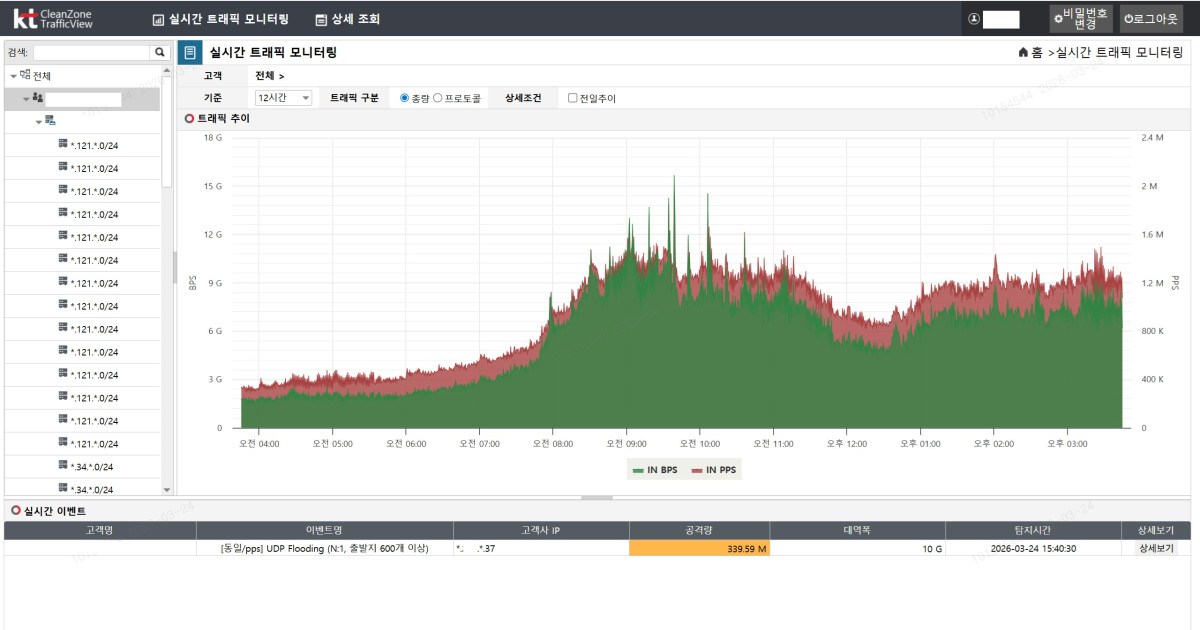This screenshot has height=630, width=1200.
Task: Open 실시간 트래픽 모니터링 menu
Action: tap(220, 19)
